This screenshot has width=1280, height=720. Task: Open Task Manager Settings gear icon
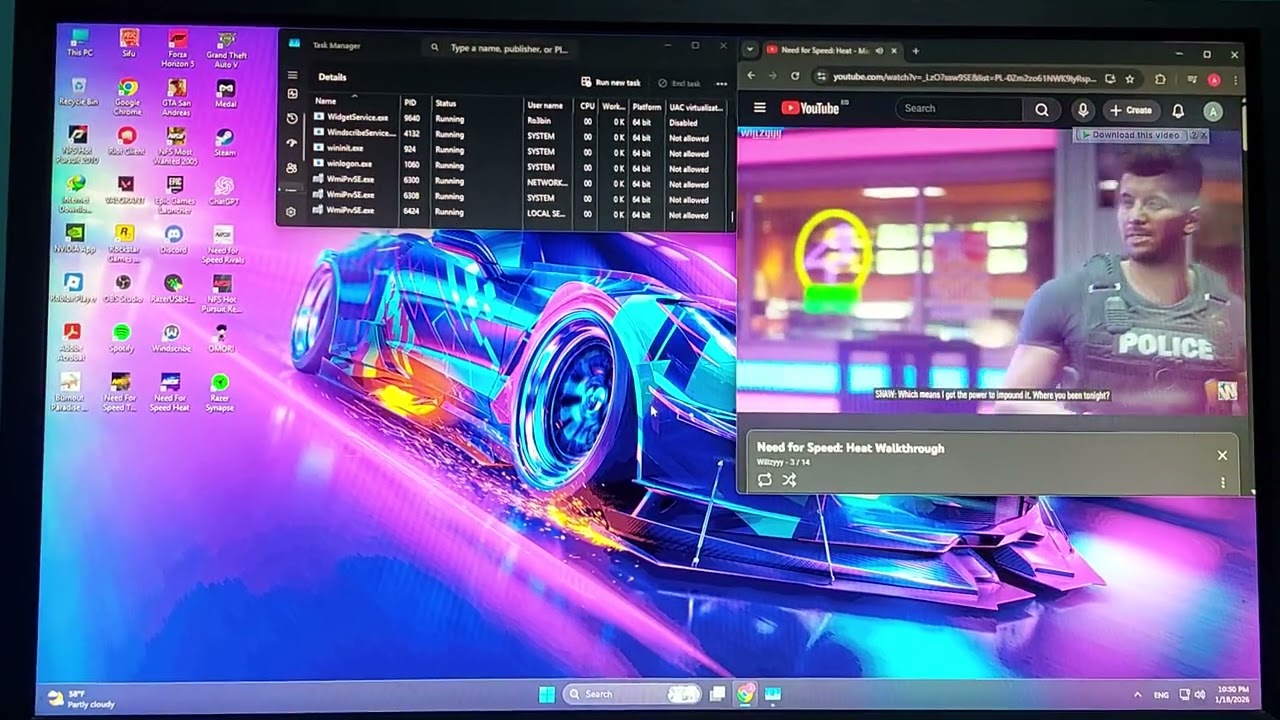pyautogui.click(x=291, y=212)
